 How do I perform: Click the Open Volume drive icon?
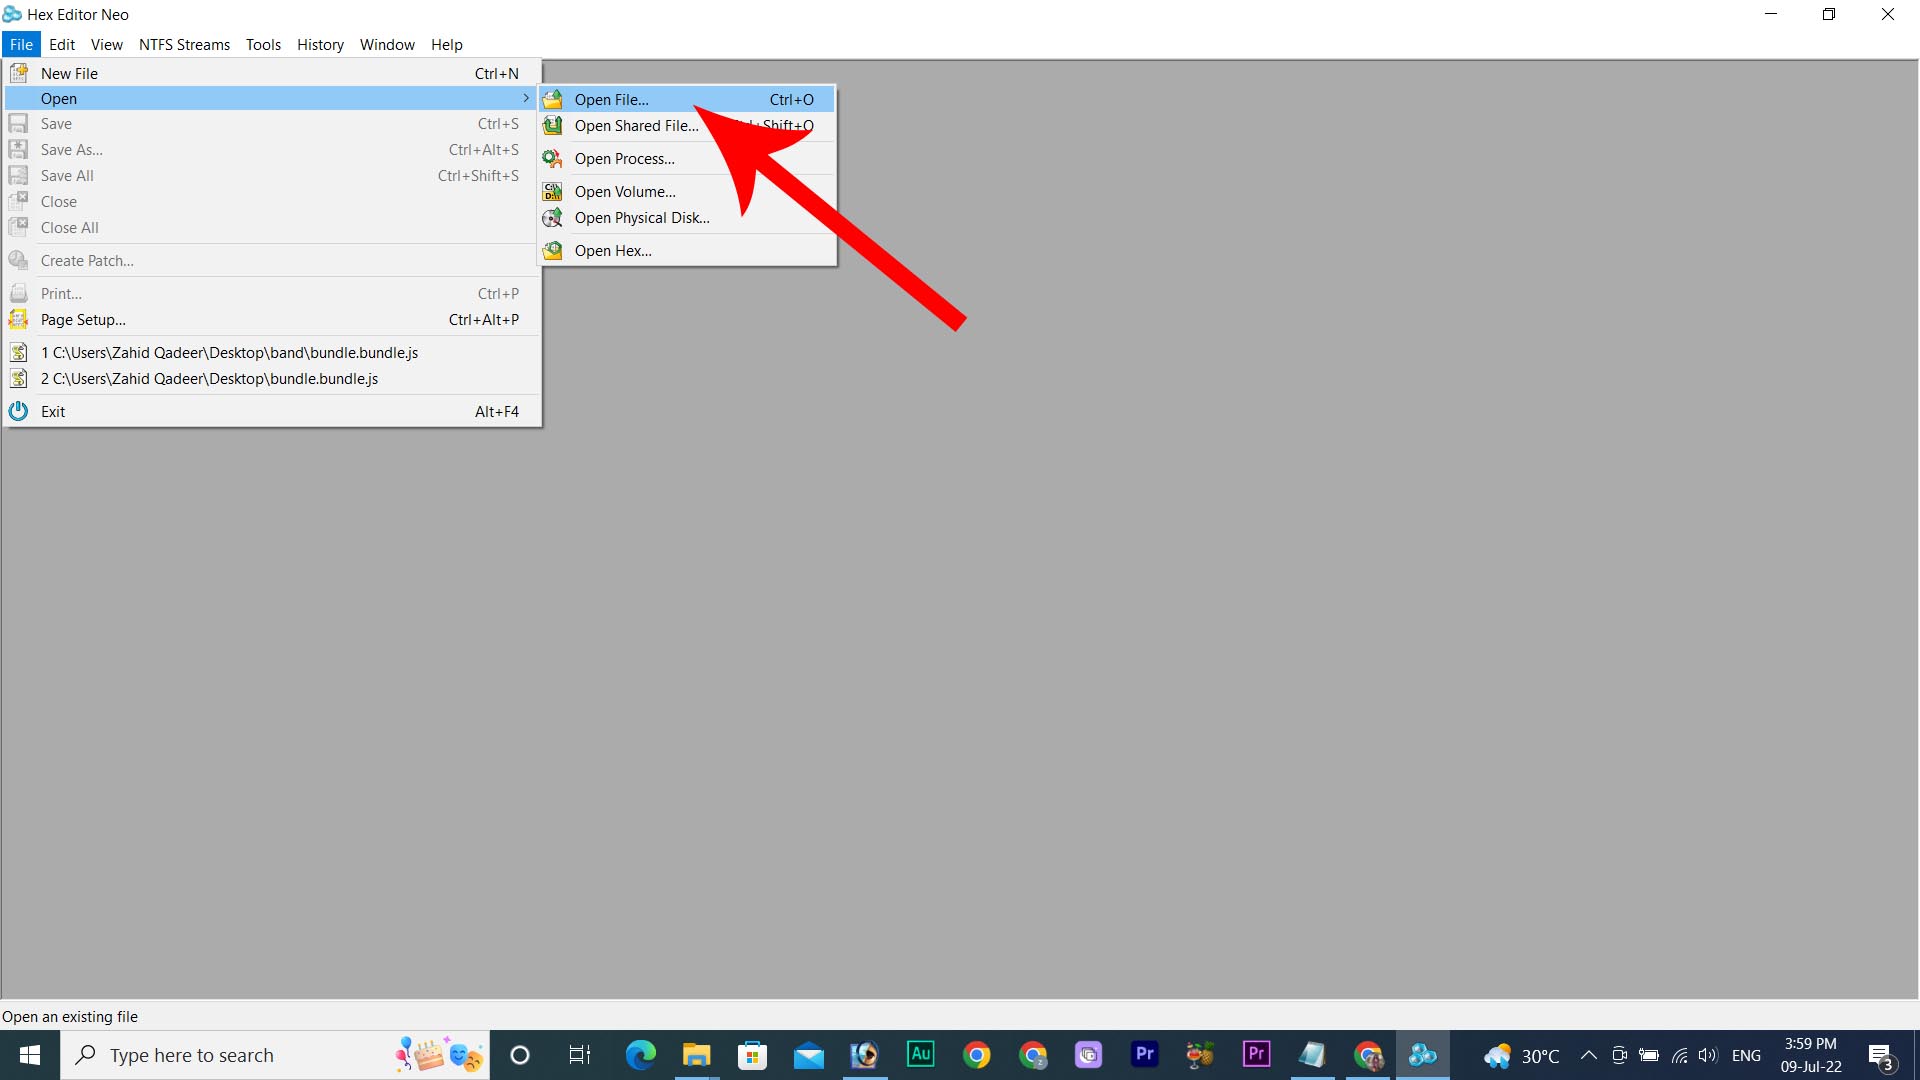(553, 192)
